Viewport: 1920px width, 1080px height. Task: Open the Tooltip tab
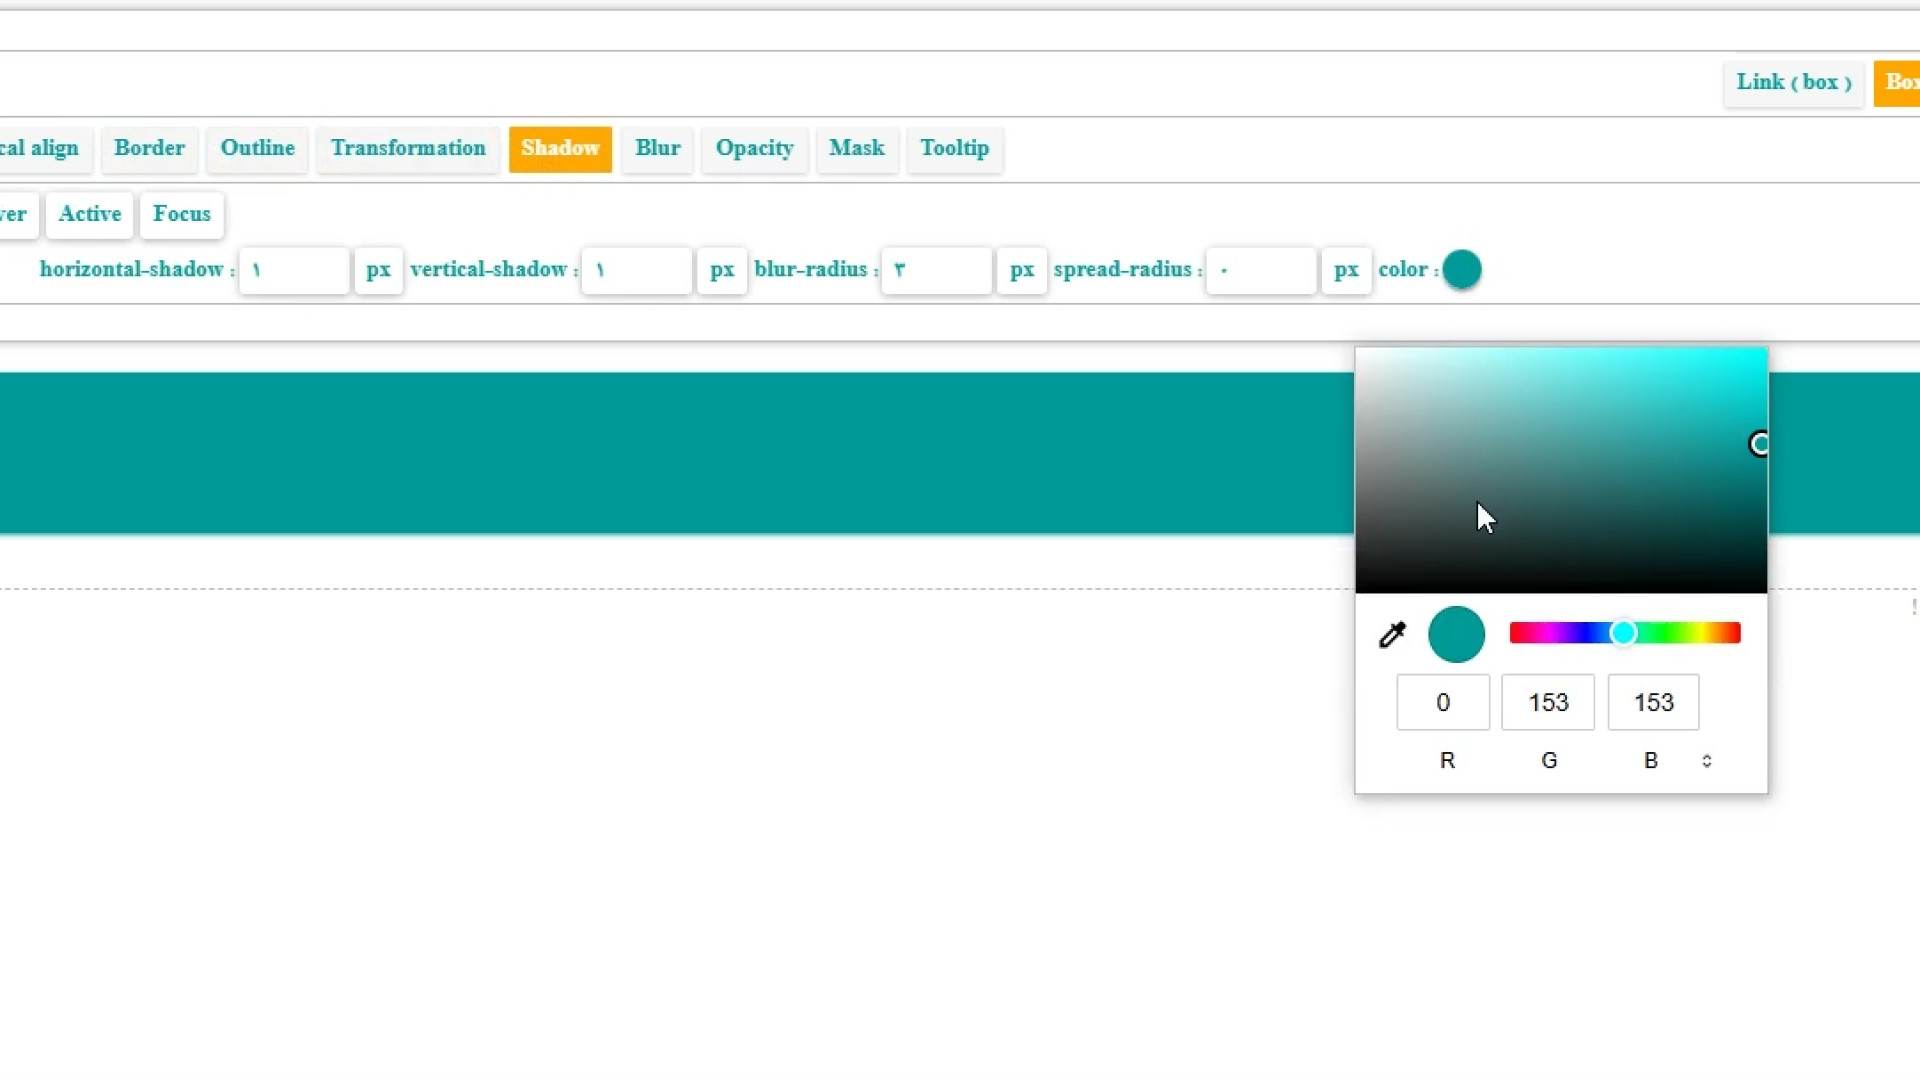(954, 149)
